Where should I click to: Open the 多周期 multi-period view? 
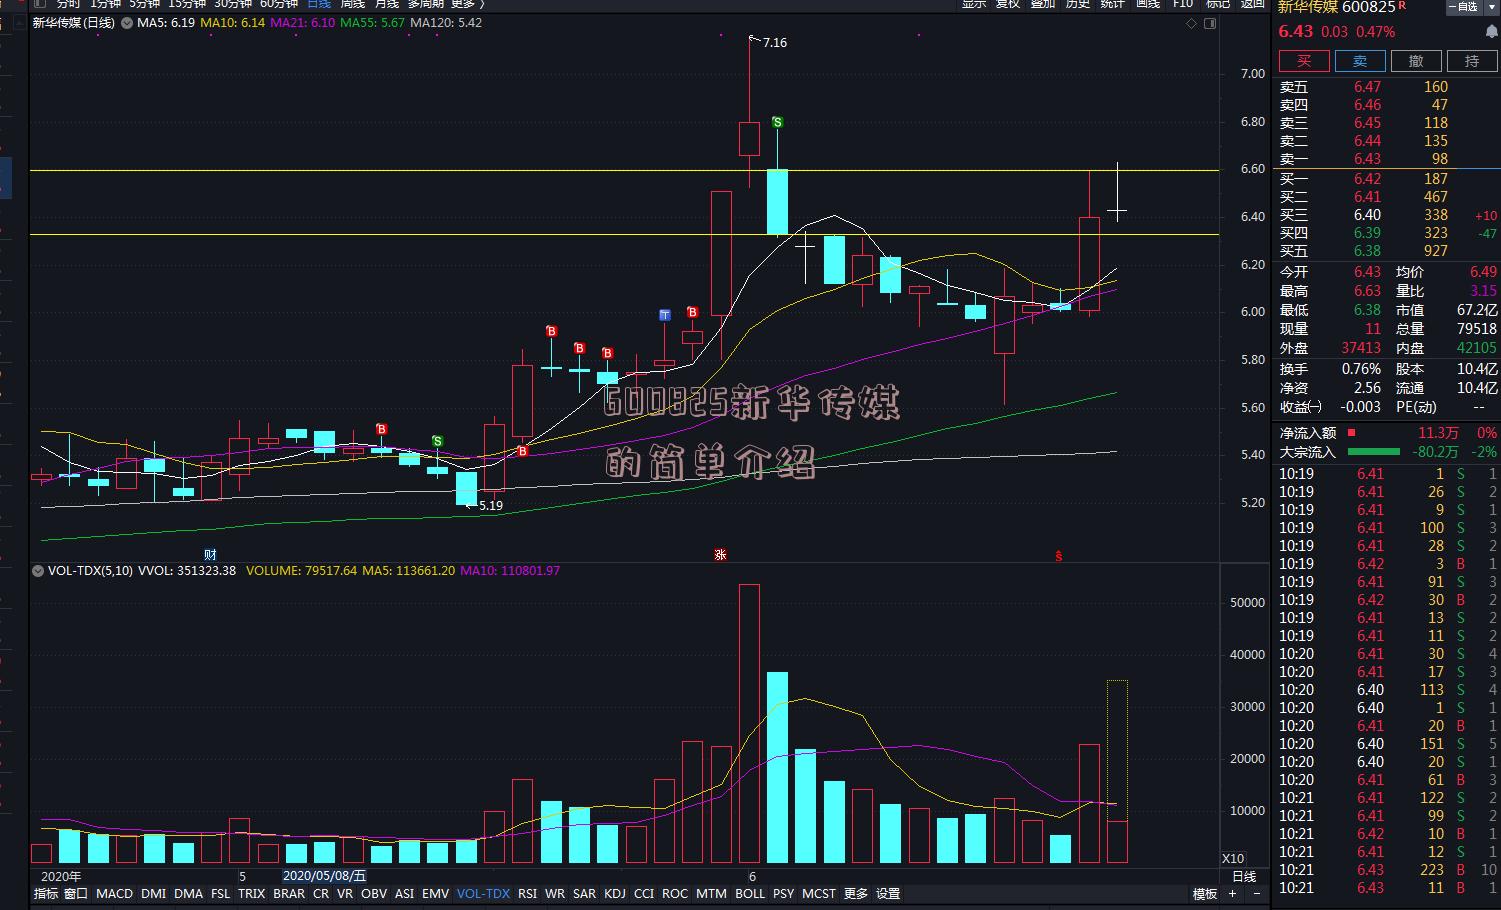[425, 4]
